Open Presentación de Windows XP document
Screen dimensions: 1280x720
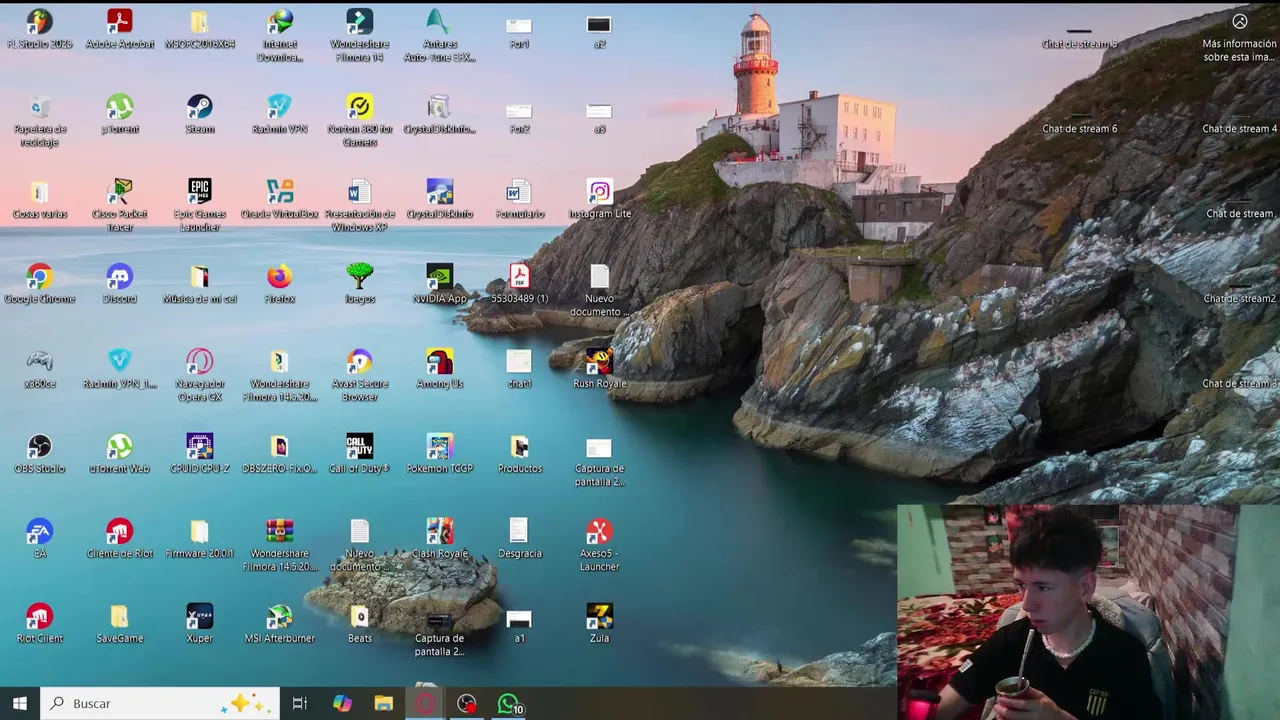(x=360, y=205)
